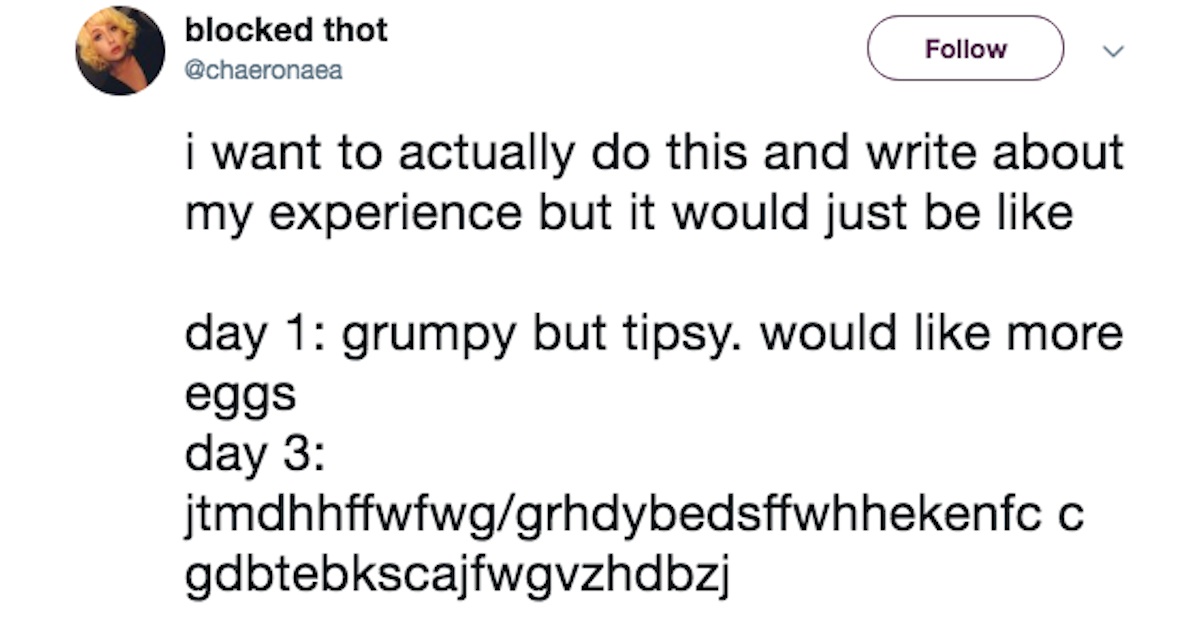Click the lone "c" ending the gibberish line

click(1071, 516)
